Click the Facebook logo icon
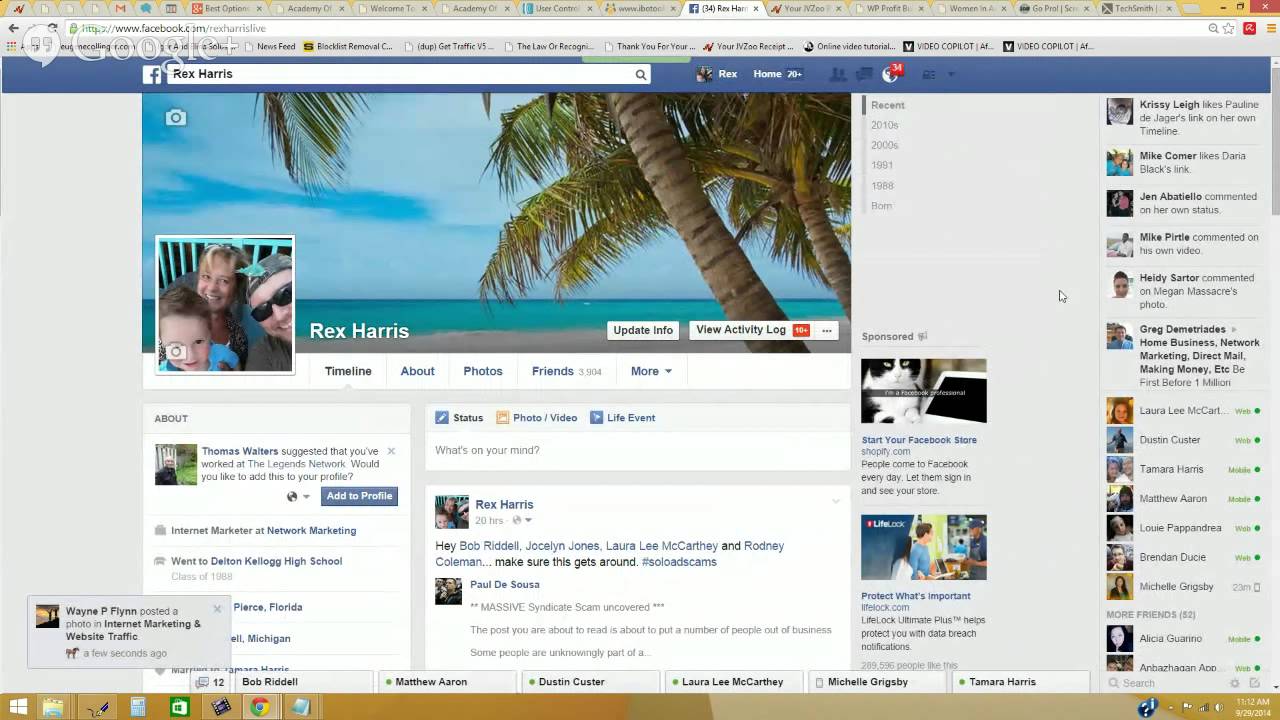Screen dimensions: 1280x720 pyautogui.click(x=153, y=74)
